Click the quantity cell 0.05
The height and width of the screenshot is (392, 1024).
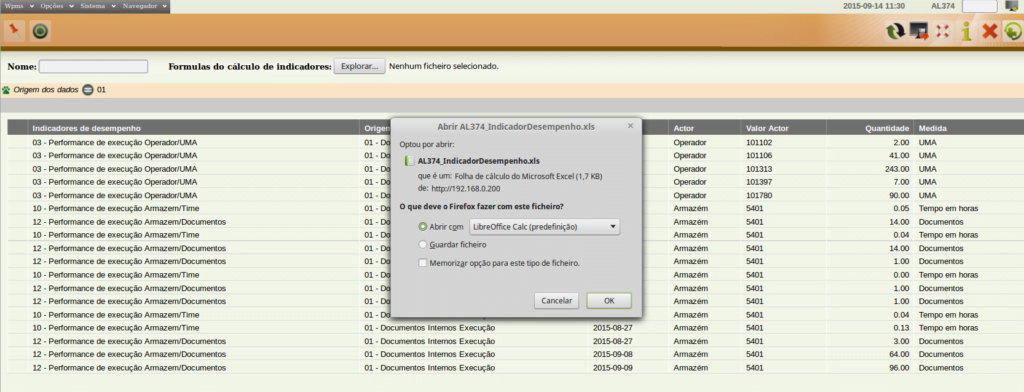point(901,208)
